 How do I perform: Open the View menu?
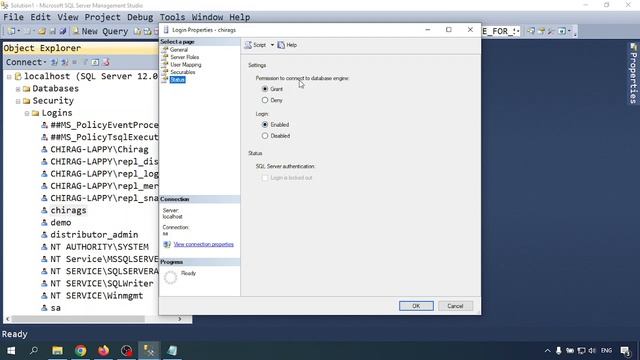(x=68, y=17)
